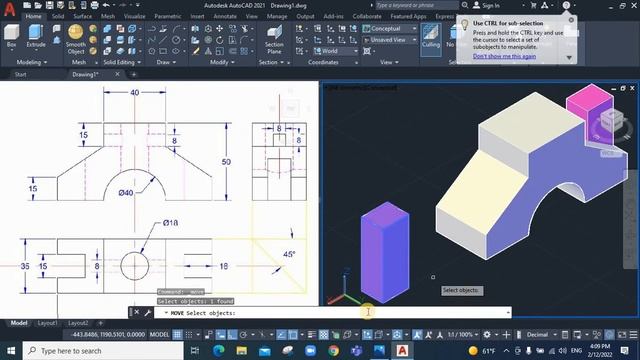
Task: Switch to the Surface ribbon tab
Action: (82, 16)
